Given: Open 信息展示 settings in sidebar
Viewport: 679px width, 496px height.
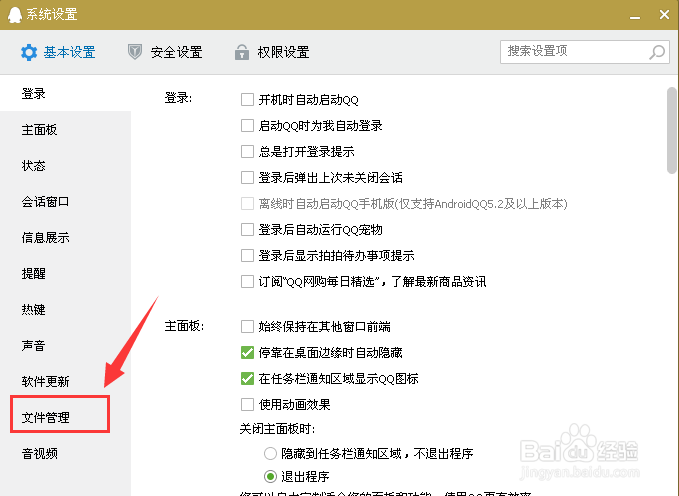Looking at the screenshot, I should pos(65,237).
